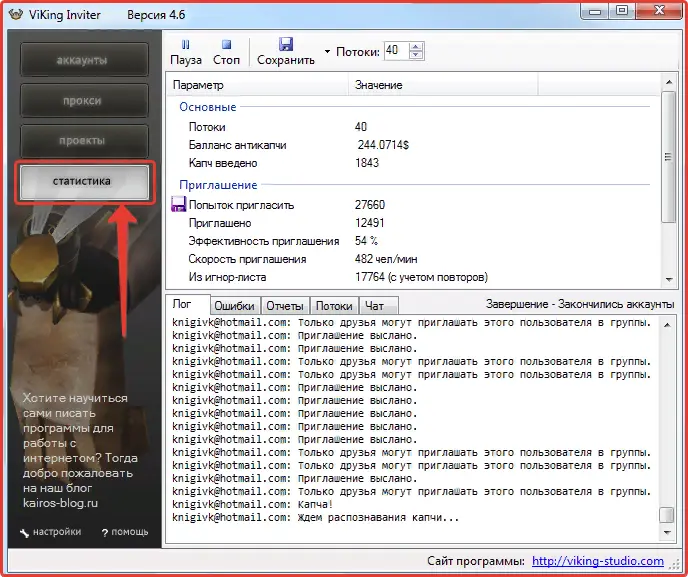Switch to the Отчеты tab
This screenshot has width=688, height=577.
coord(285,306)
